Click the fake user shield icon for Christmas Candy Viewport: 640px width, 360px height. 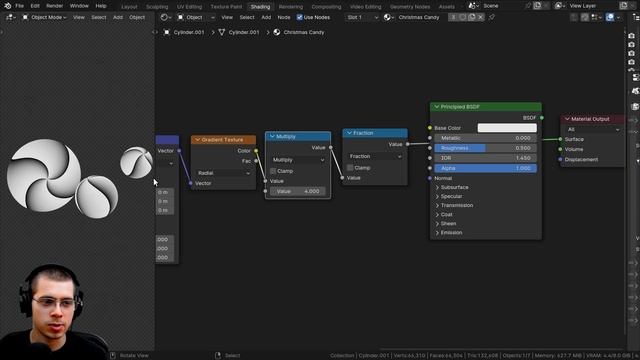click(x=463, y=17)
